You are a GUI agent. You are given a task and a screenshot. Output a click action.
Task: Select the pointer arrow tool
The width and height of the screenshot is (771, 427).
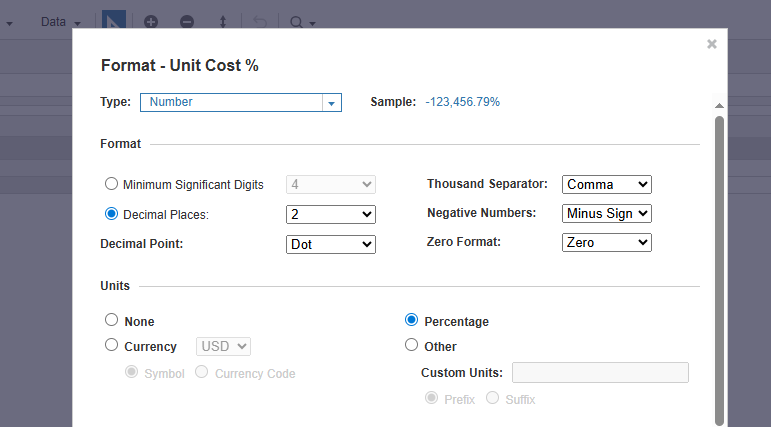(x=114, y=20)
